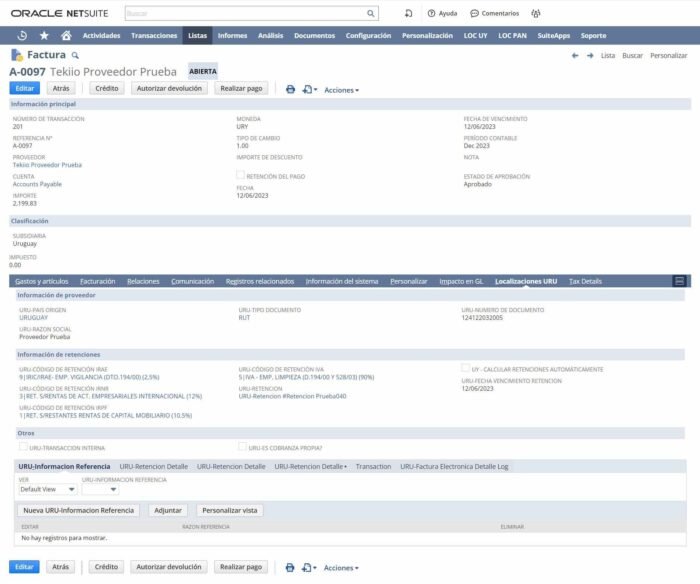
Task: Open shortcuts star icon
Action: point(44,35)
